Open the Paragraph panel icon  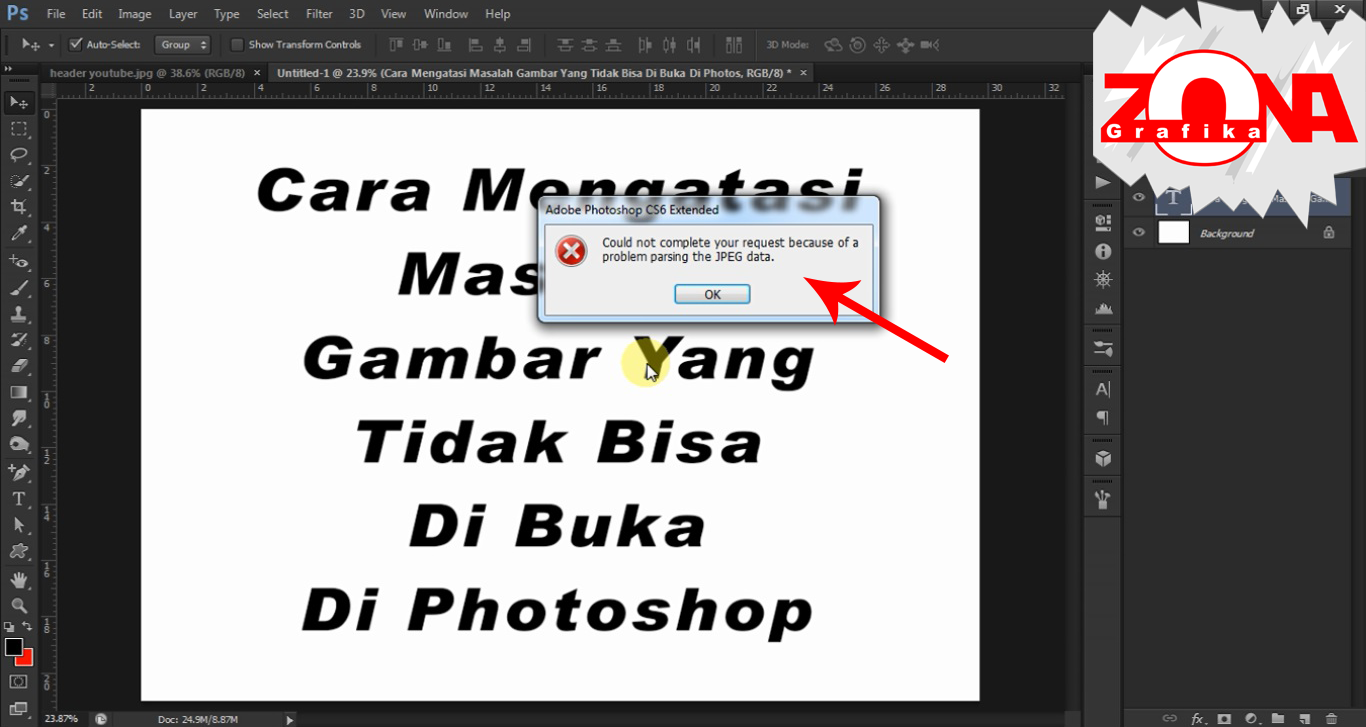1103,417
